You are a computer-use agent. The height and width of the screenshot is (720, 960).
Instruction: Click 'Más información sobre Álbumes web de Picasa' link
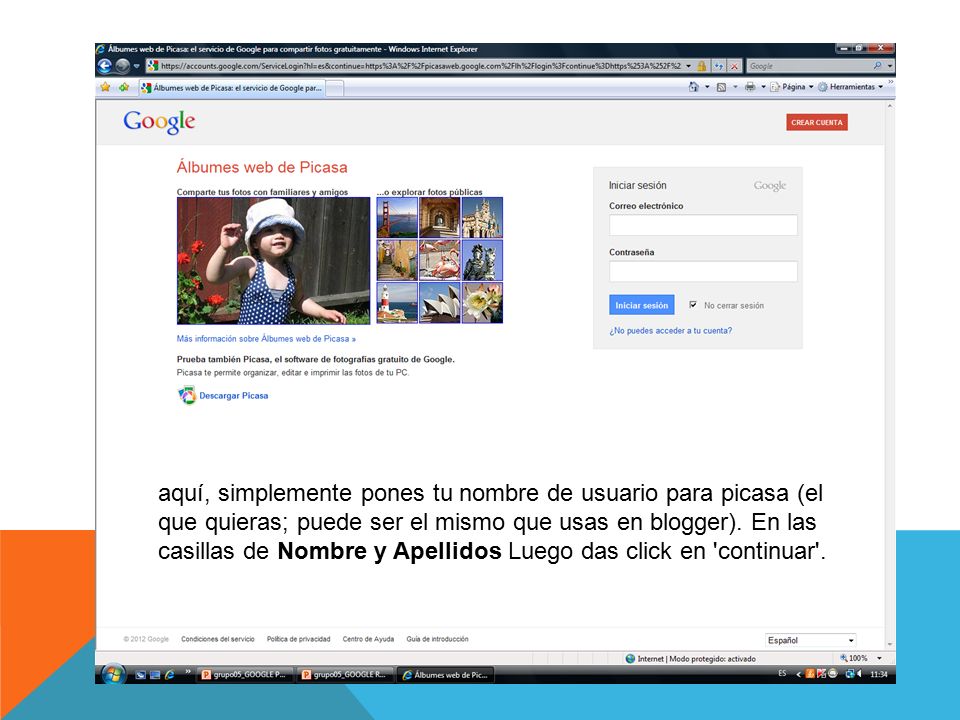pyautogui.click(x=266, y=339)
